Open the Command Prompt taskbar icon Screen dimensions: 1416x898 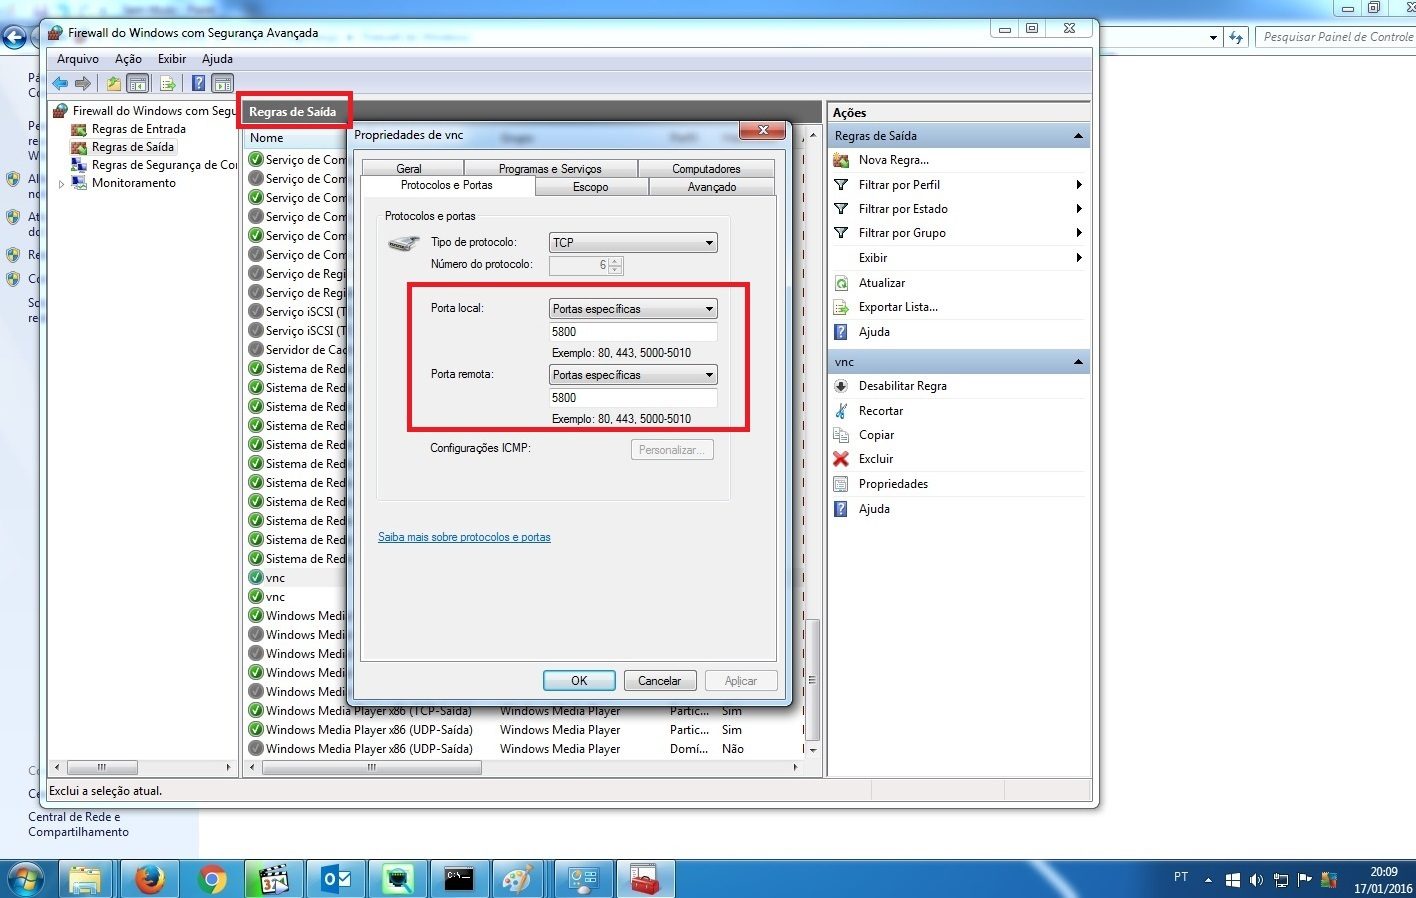click(x=459, y=879)
